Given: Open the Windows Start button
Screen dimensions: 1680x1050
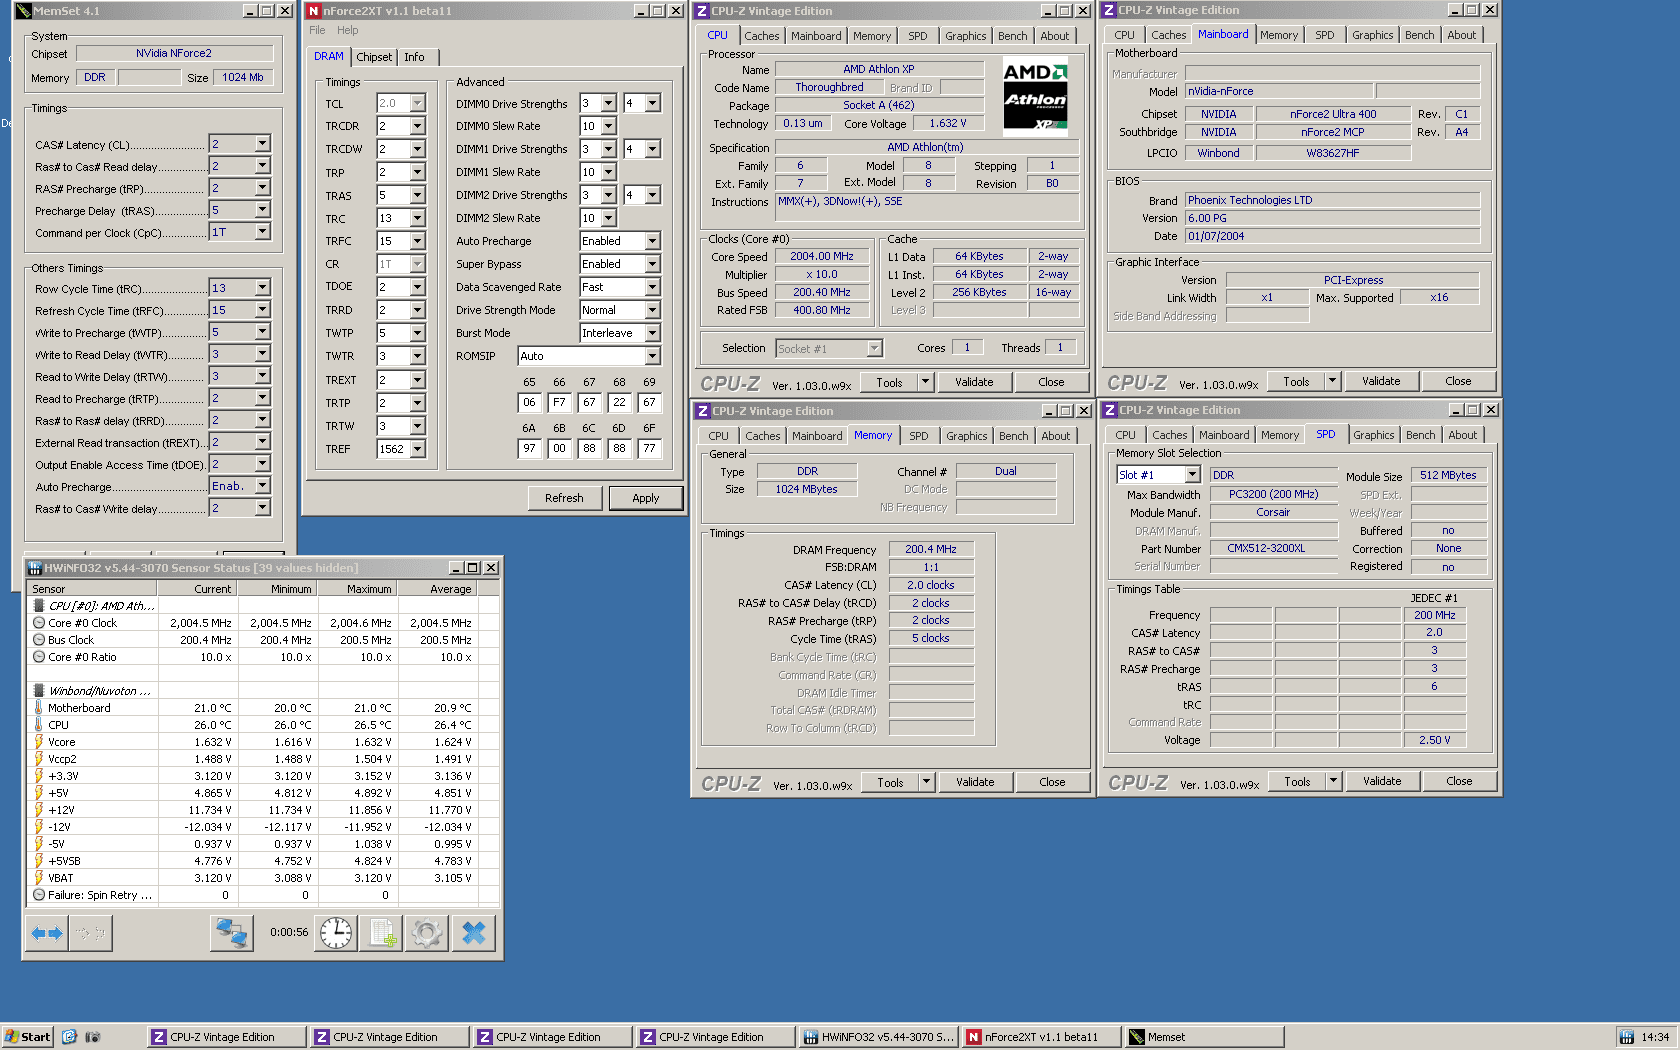Looking at the screenshot, I should pyautogui.click(x=27, y=1037).
